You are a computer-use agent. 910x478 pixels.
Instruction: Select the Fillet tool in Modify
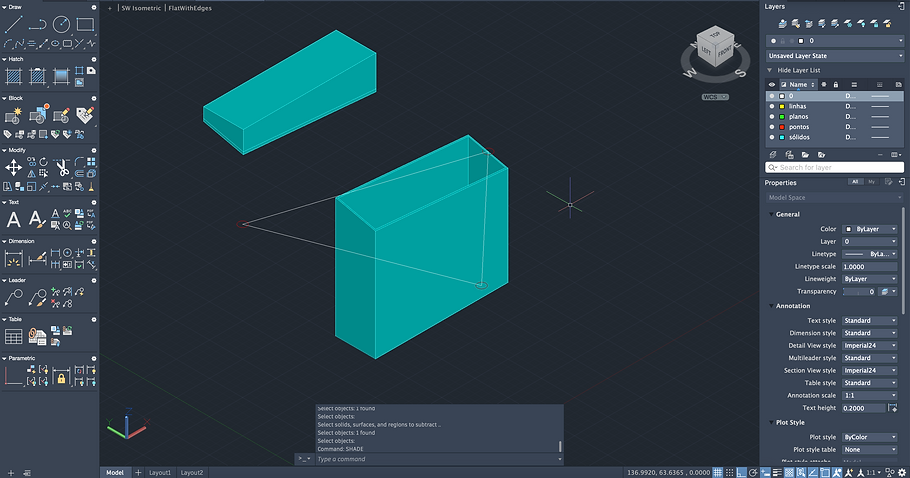[80, 162]
